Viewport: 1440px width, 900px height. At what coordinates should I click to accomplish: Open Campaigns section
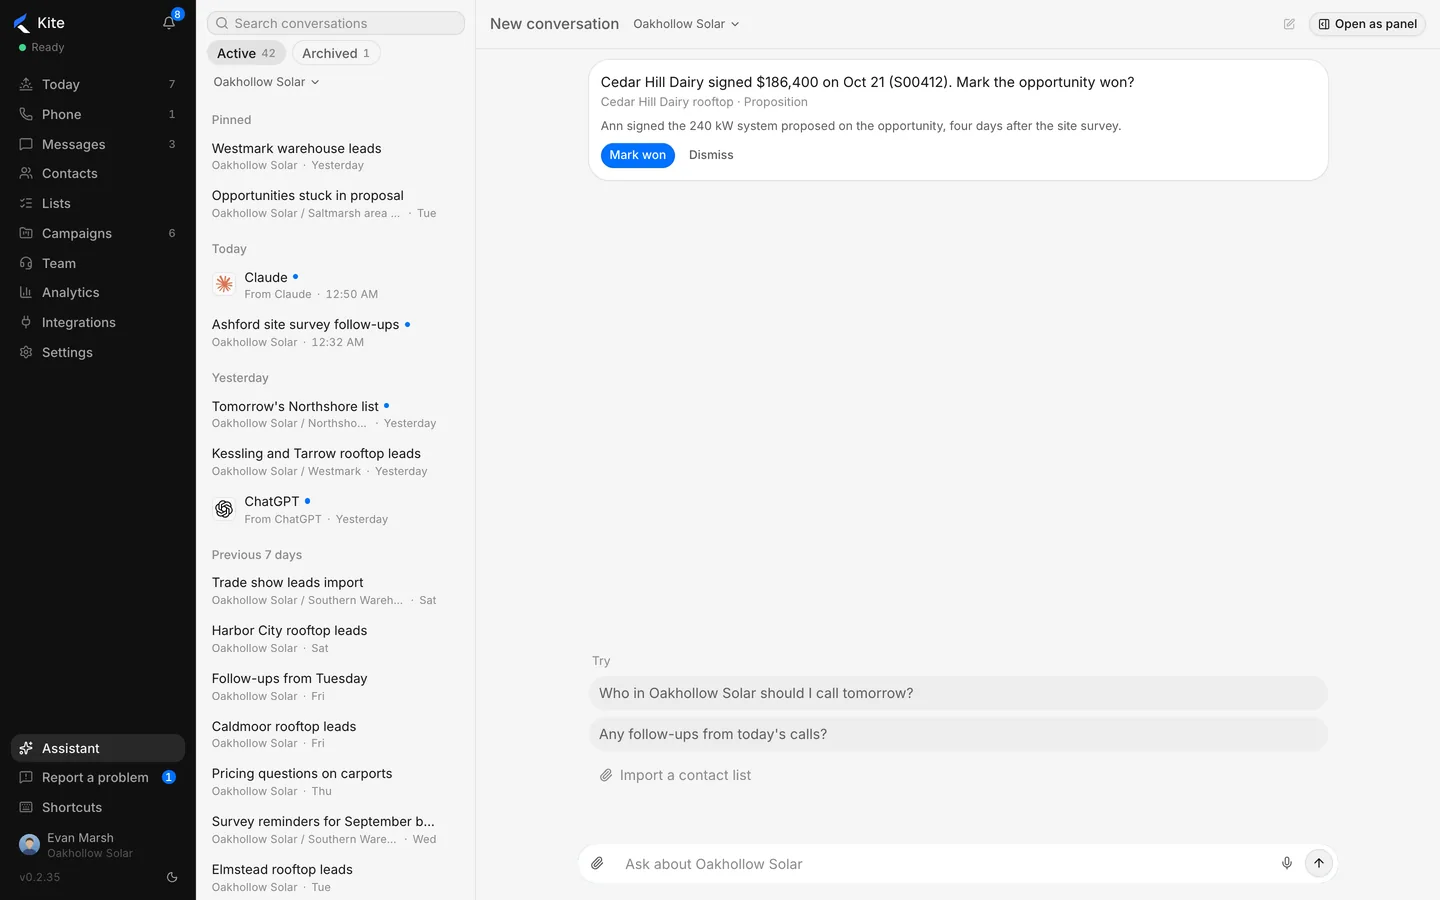pyautogui.click(x=98, y=234)
